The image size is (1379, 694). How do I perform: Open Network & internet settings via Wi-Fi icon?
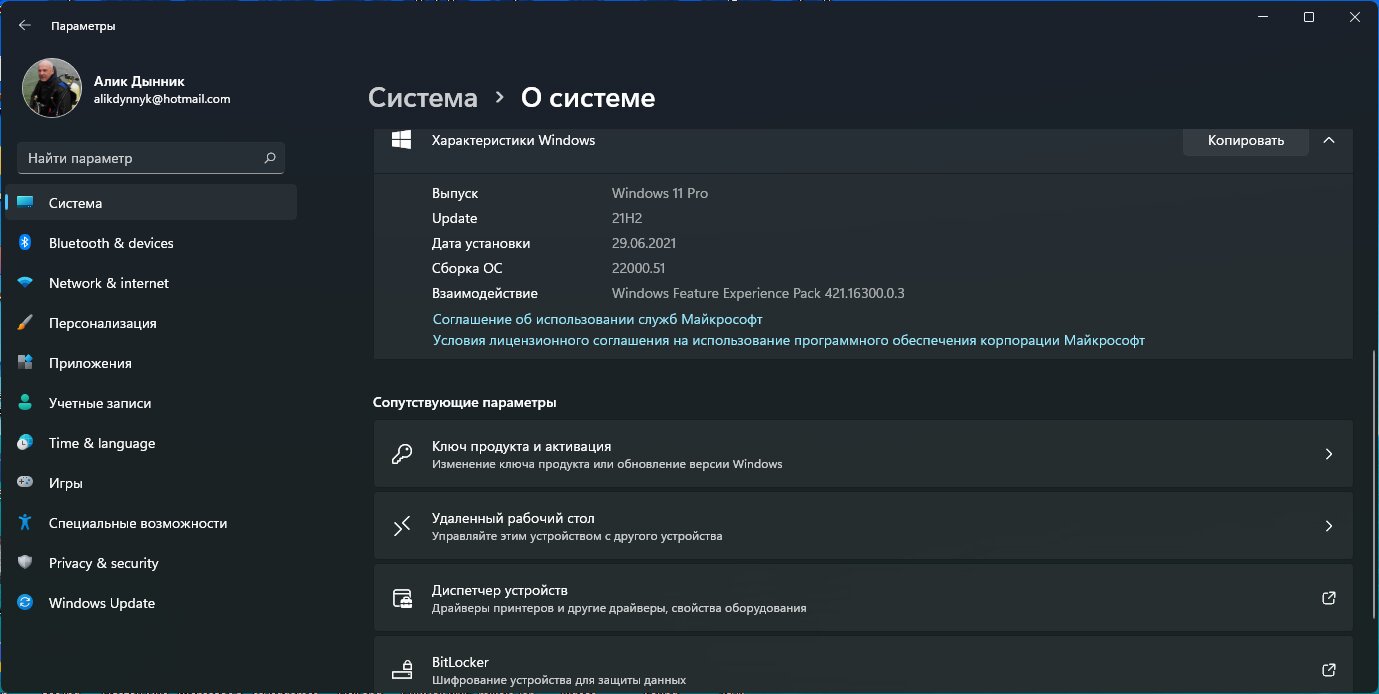(26, 283)
